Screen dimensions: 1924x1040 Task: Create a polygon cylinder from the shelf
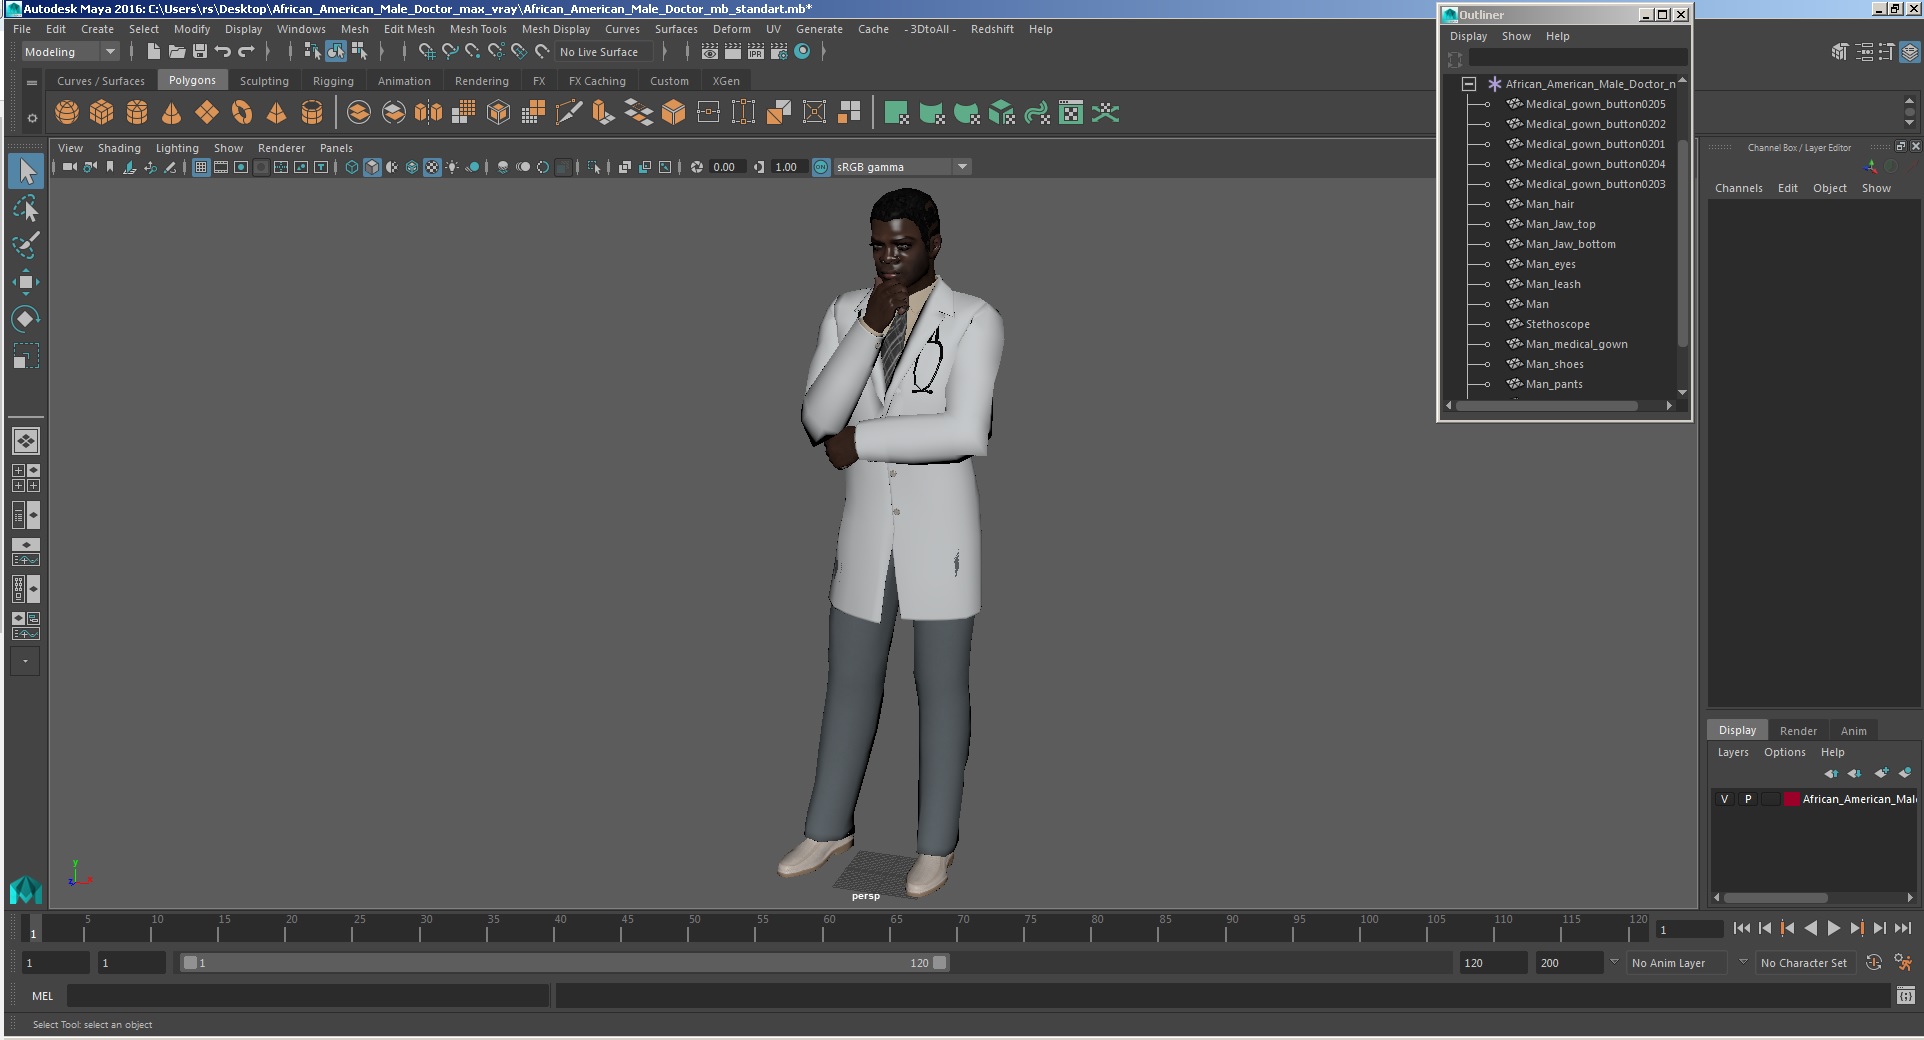[x=137, y=113]
